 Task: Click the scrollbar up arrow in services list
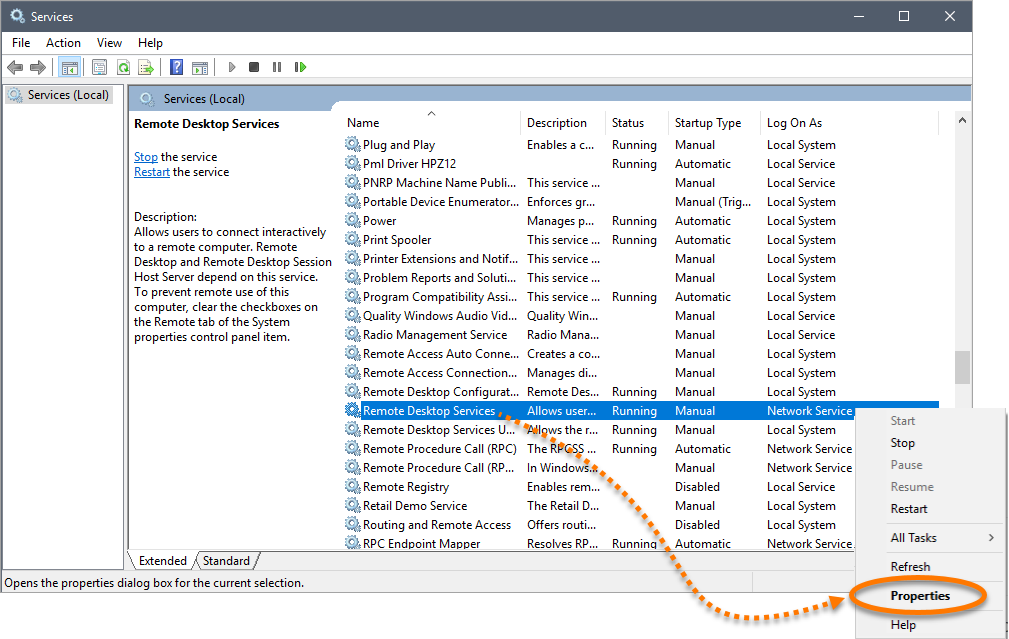coord(962,120)
